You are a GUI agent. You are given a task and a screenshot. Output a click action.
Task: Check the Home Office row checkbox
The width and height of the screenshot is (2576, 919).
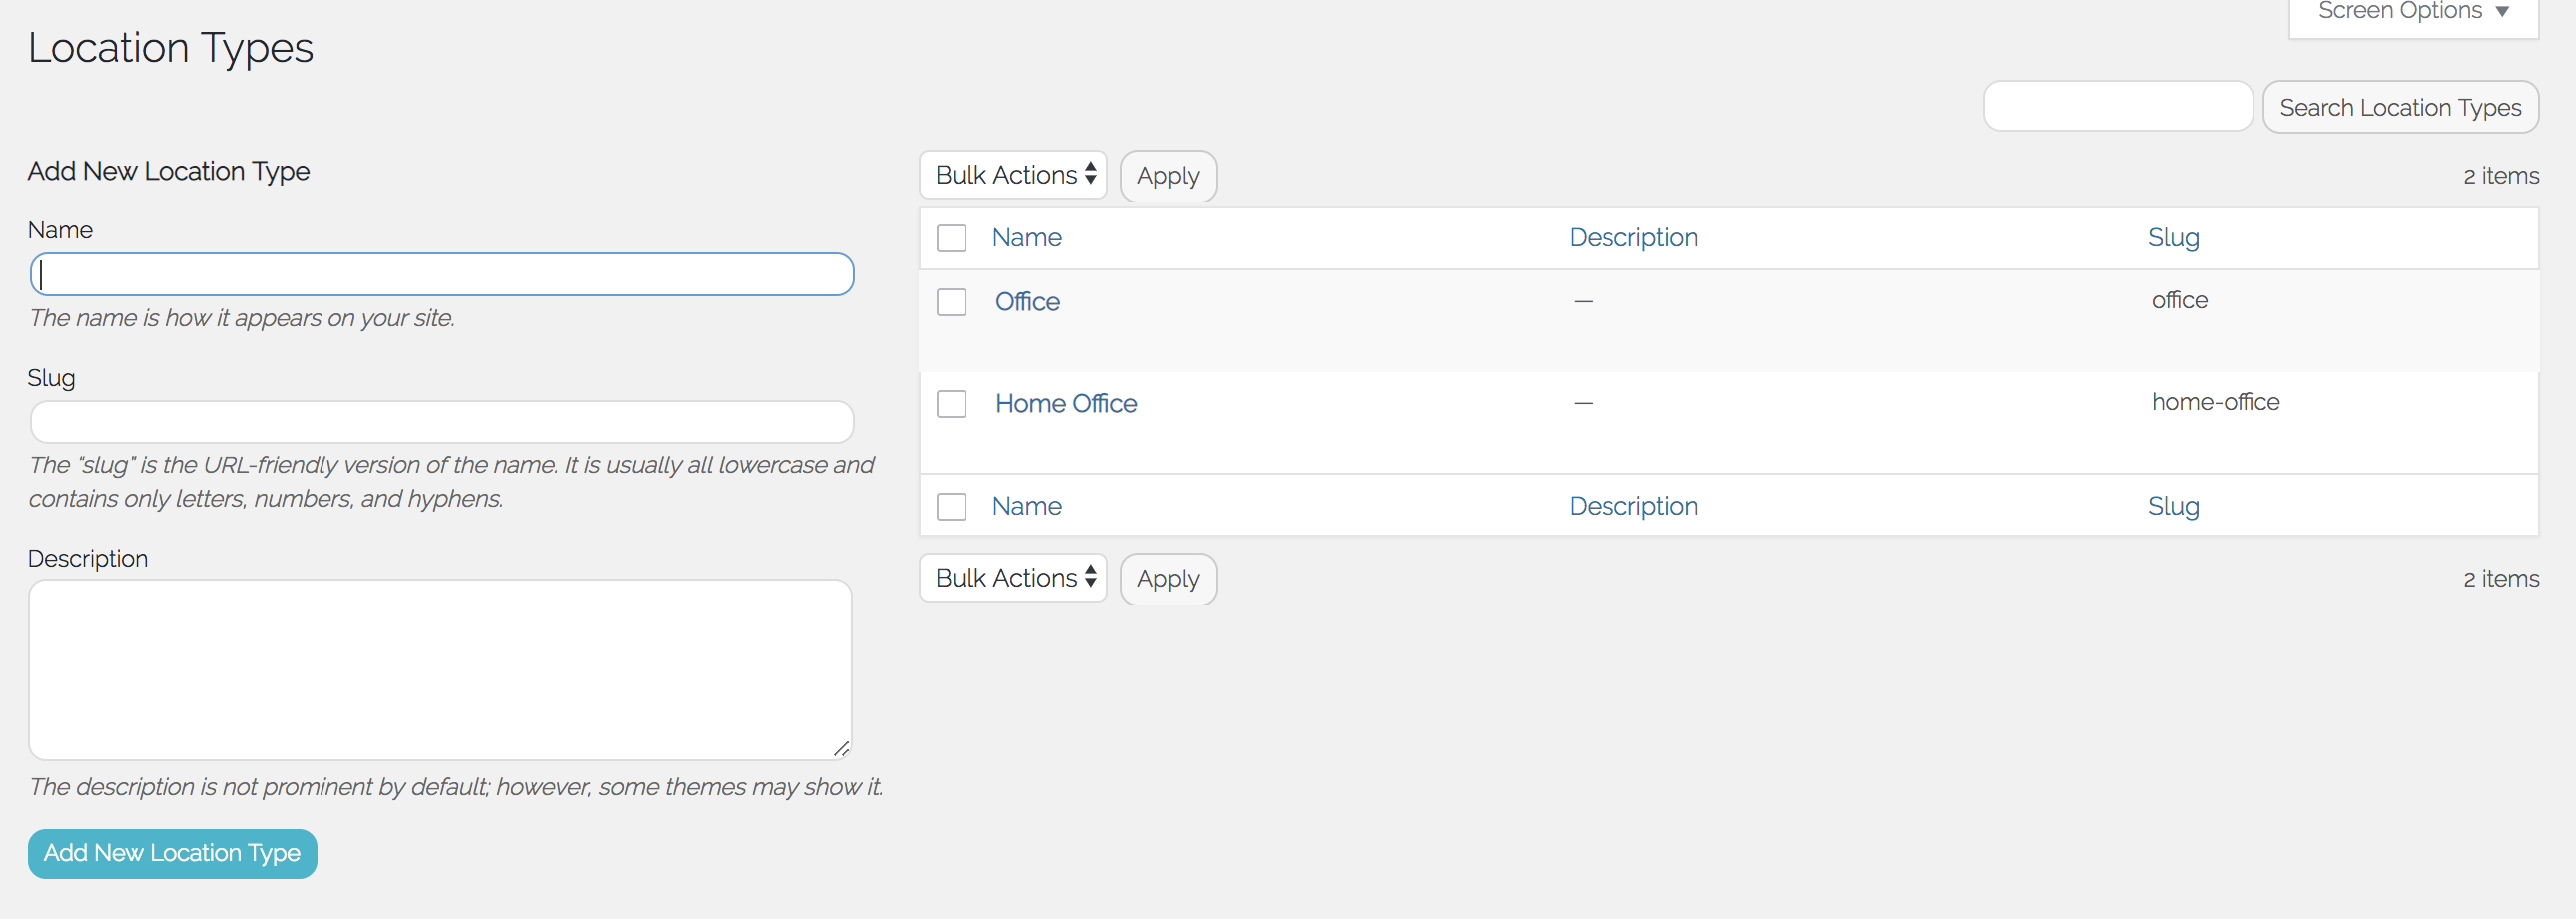950,403
